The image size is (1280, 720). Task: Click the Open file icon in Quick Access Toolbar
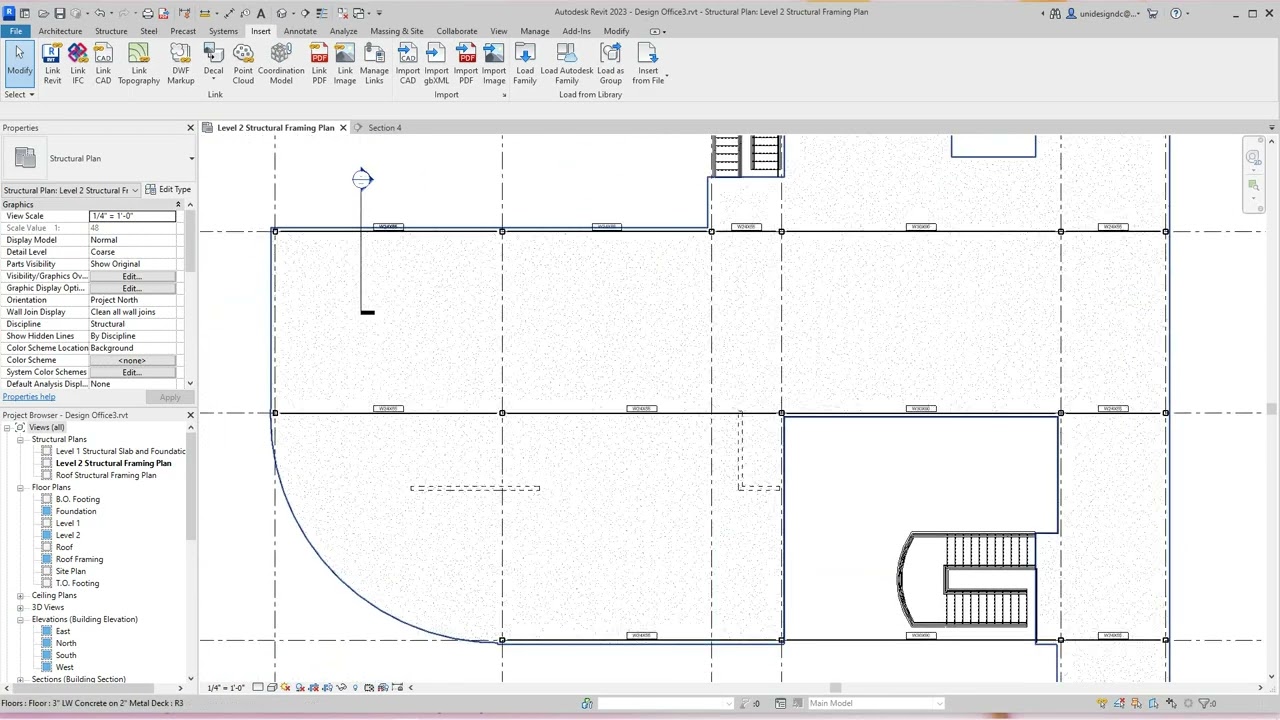tap(43, 13)
